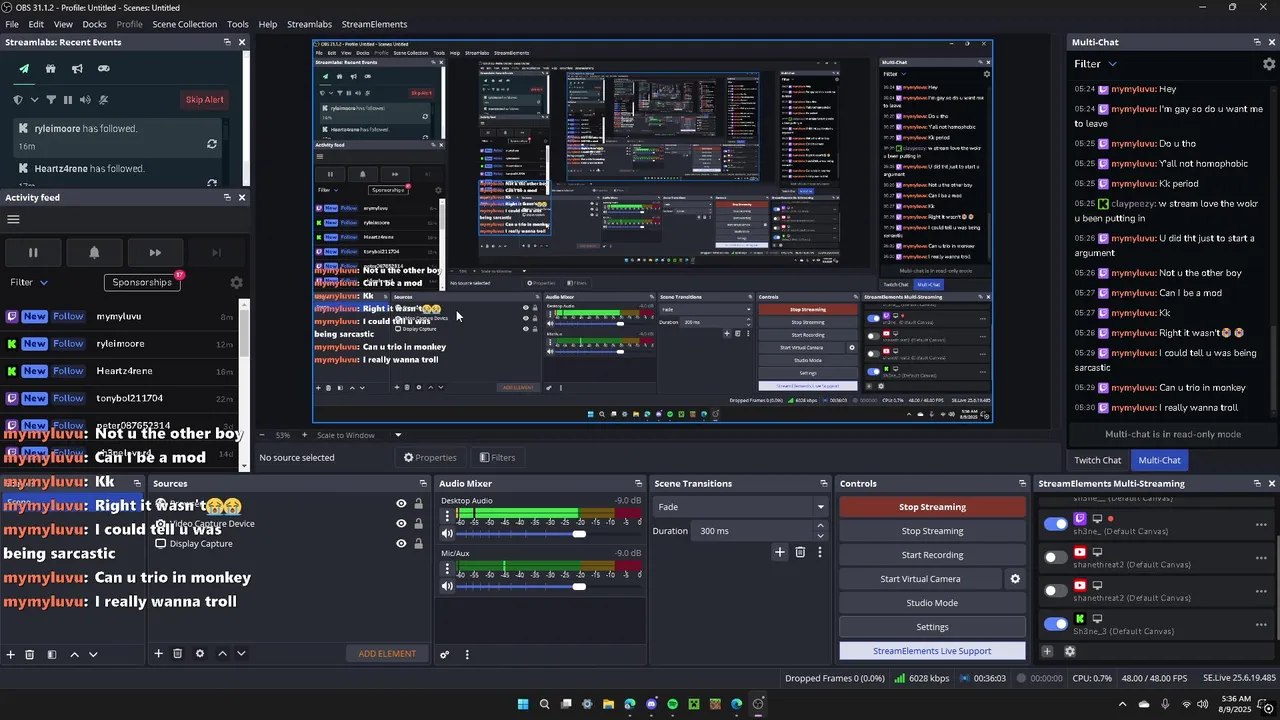
Task: Open advanced audio properties gears icon
Action: point(445,655)
